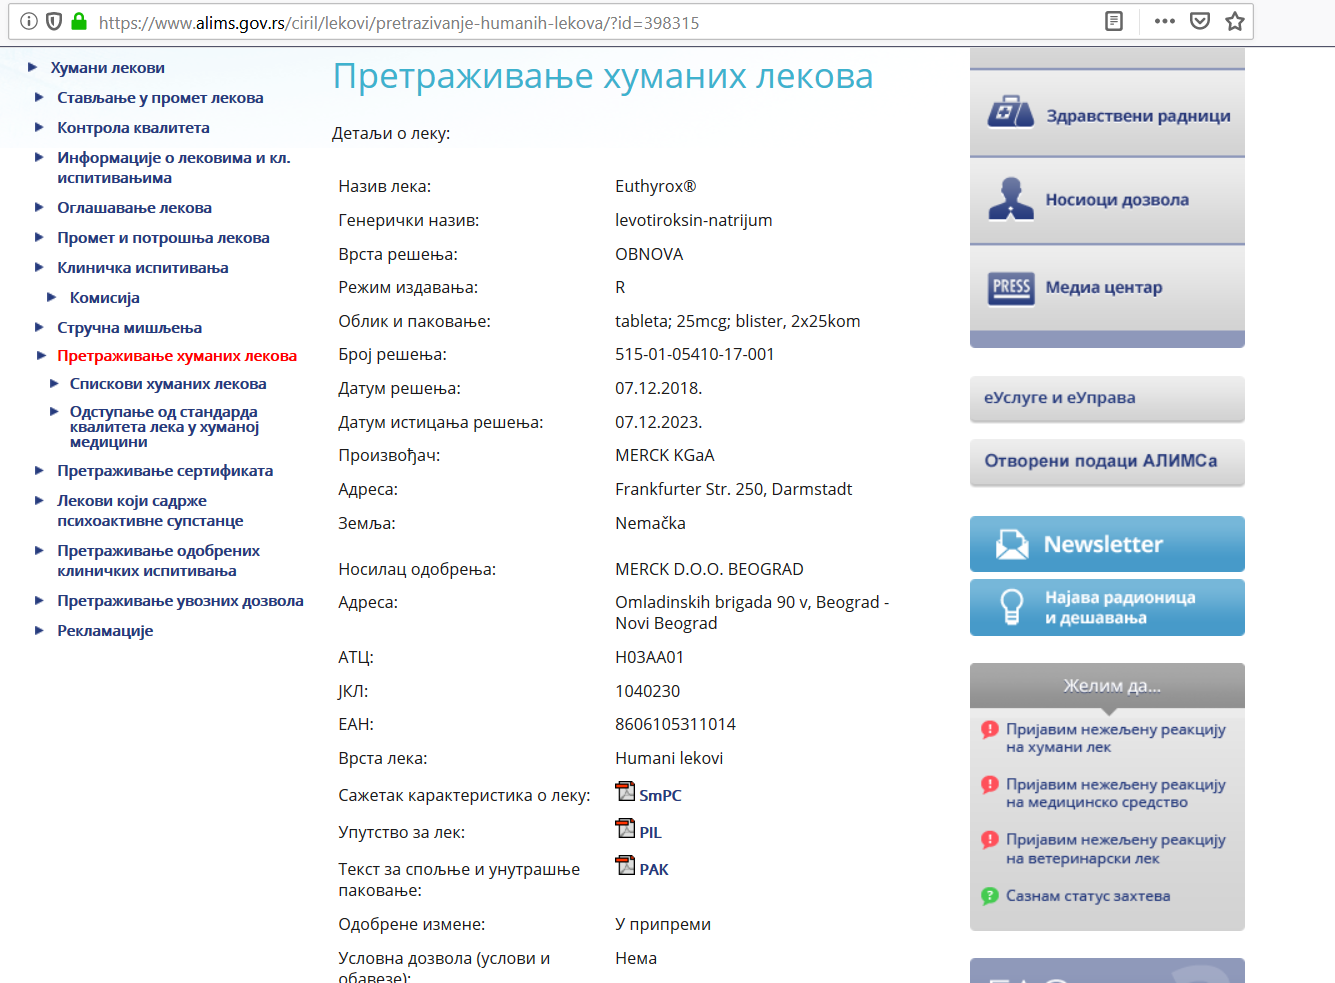The width and height of the screenshot is (1335, 983).
Task: Open the еУслуге и еУправа button
Action: pos(1107,399)
